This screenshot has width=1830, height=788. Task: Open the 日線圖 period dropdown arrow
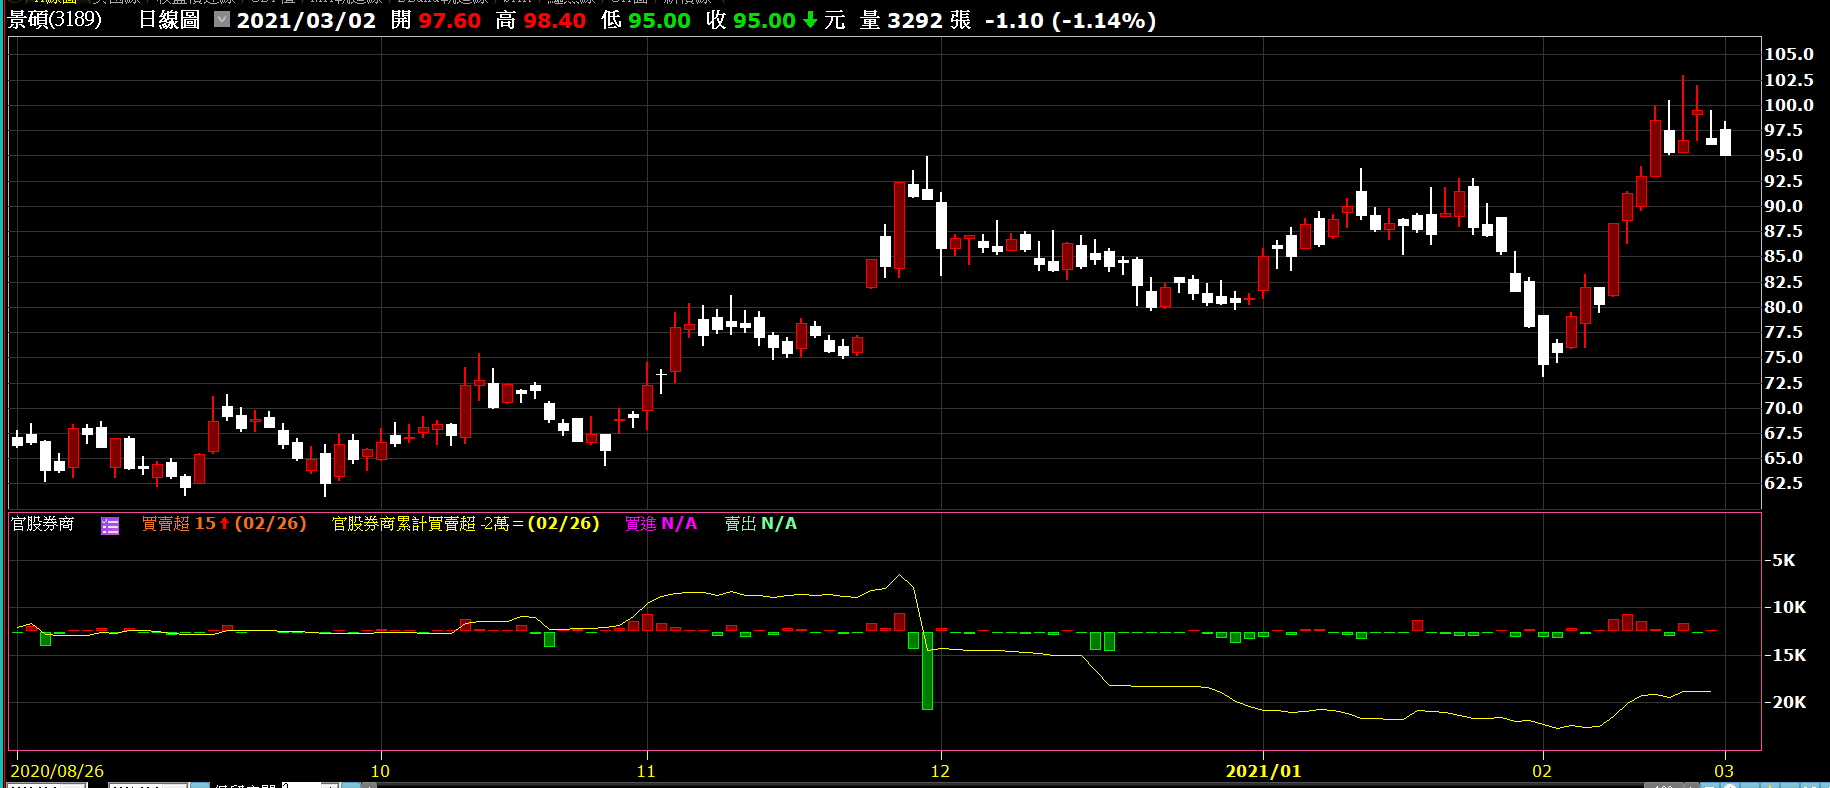[x=222, y=19]
